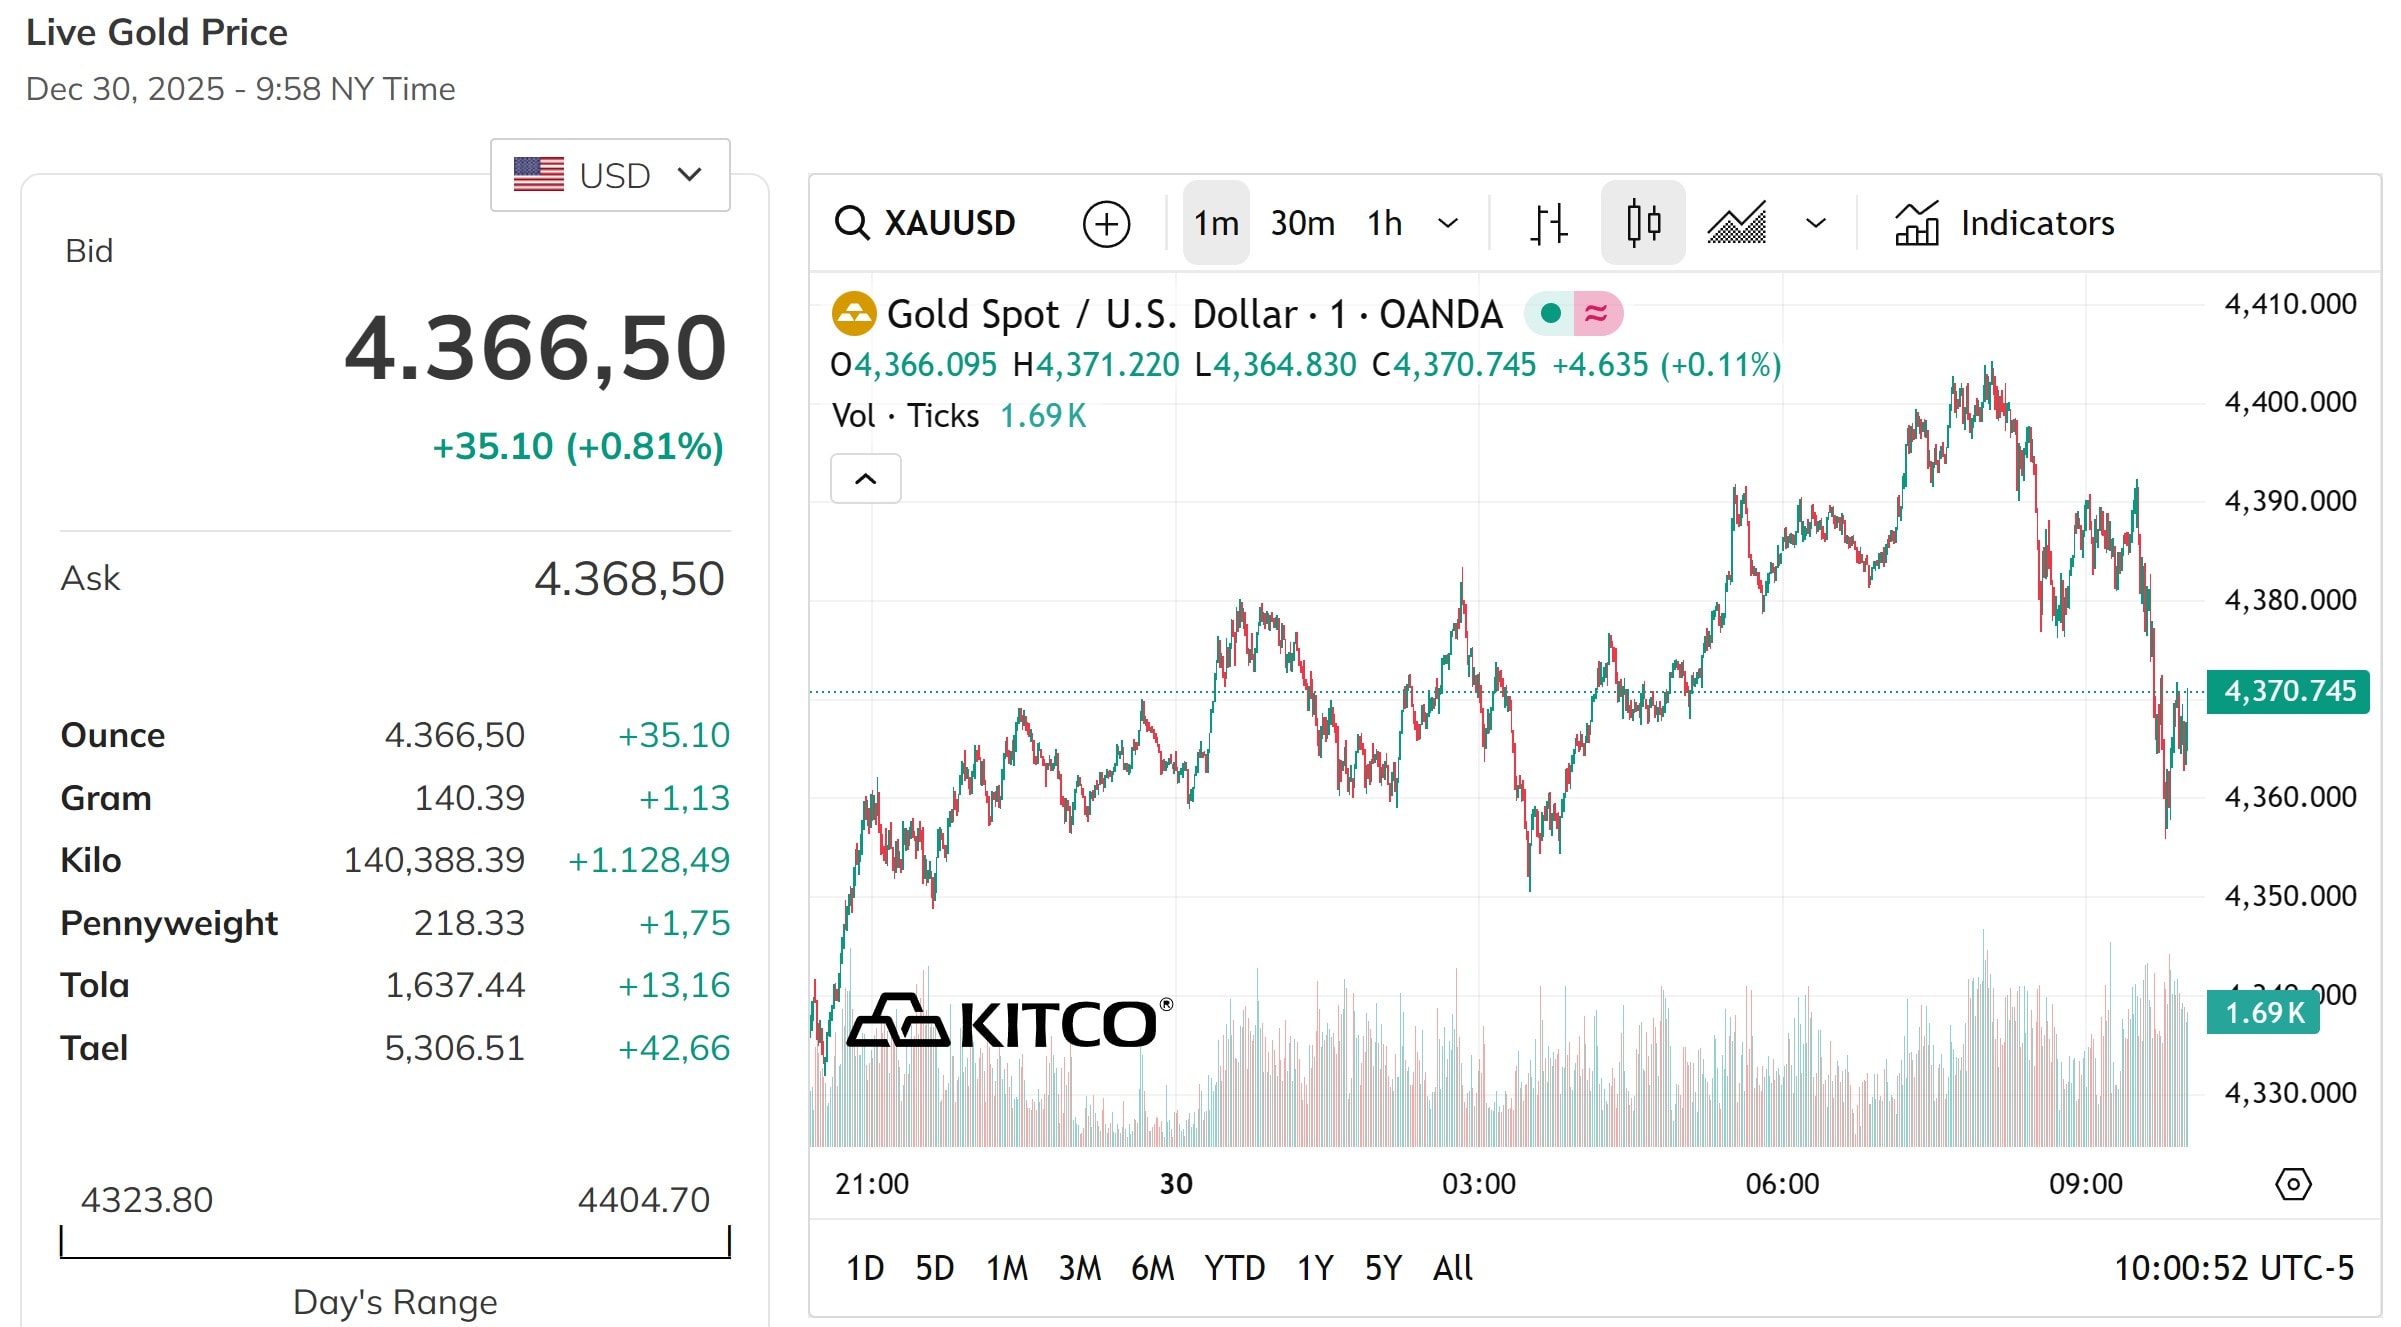This screenshot has width=2401, height=1327.
Task: Switch to the 1m interval
Action: click(1216, 223)
